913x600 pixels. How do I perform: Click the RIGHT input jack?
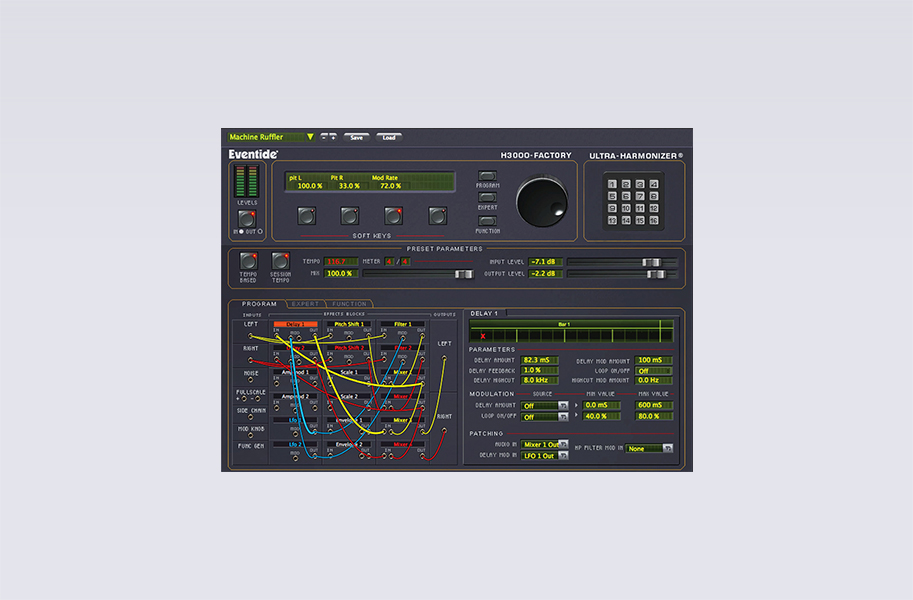tap(250, 360)
